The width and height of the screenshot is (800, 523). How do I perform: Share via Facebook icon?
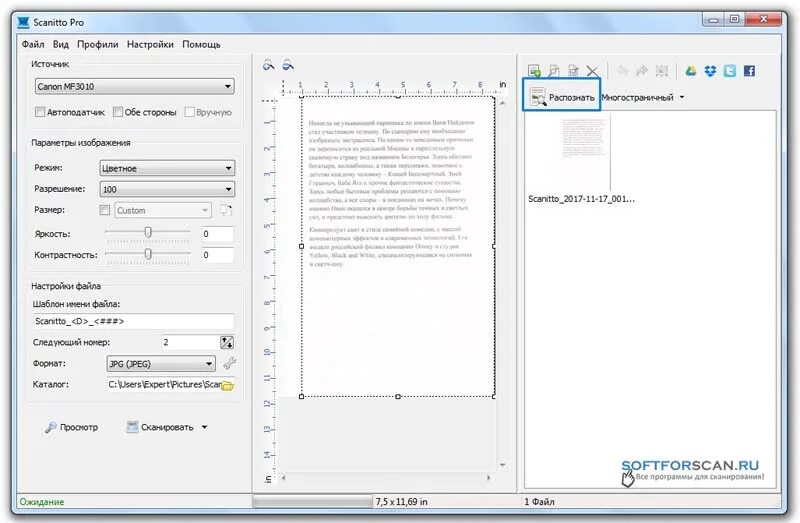[749, 71]
